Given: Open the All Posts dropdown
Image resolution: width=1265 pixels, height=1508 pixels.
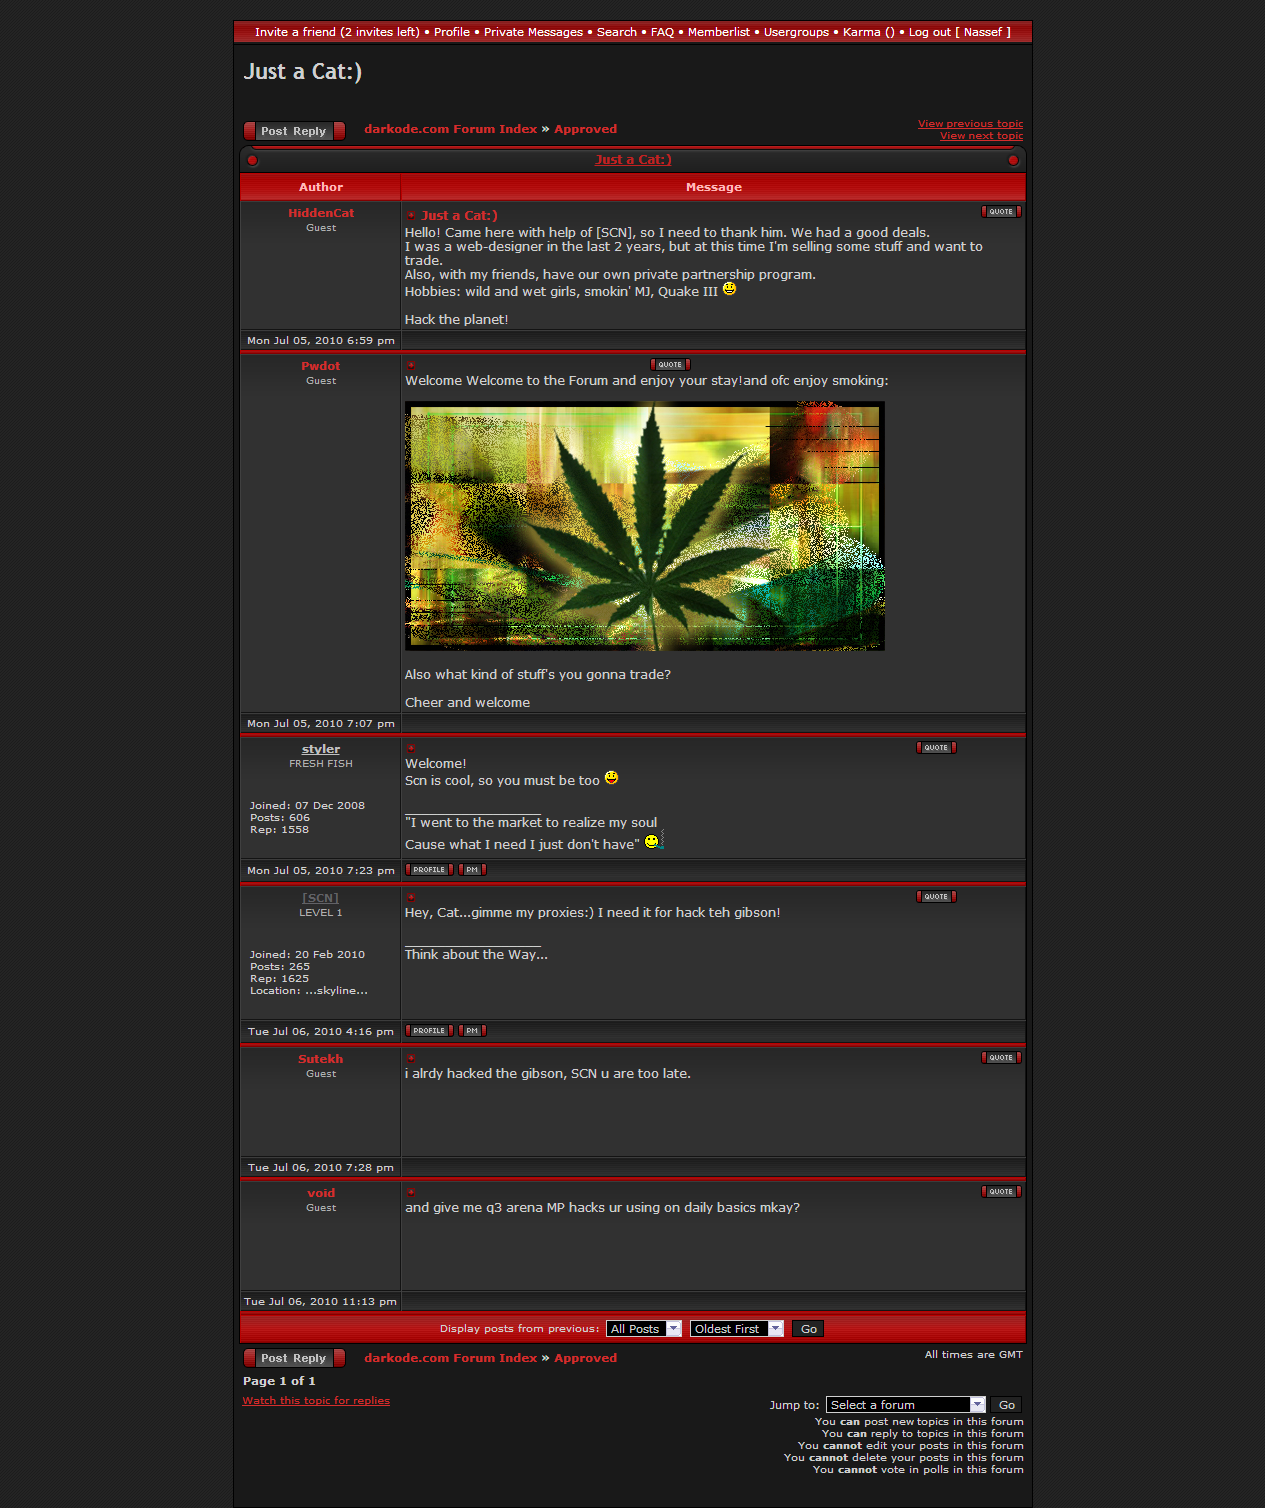Looking at the screenshot, I should click(x=644, y=1329).
